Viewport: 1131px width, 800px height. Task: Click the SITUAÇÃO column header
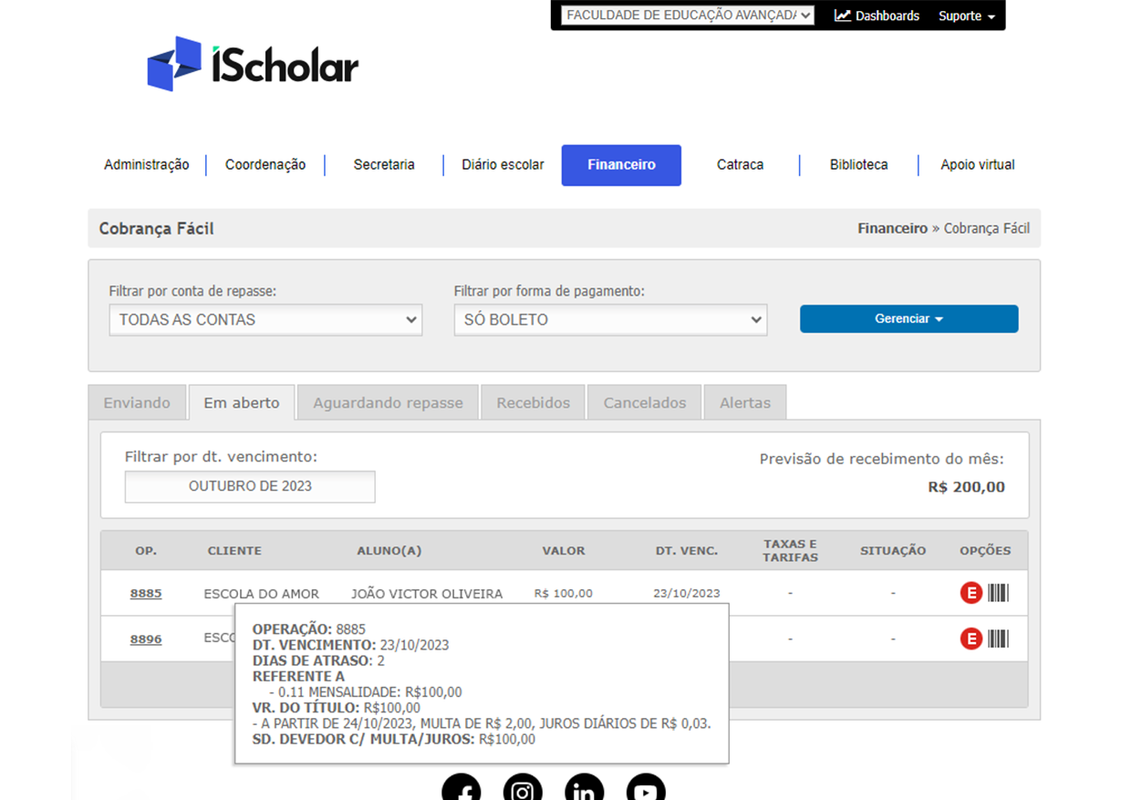893,550
